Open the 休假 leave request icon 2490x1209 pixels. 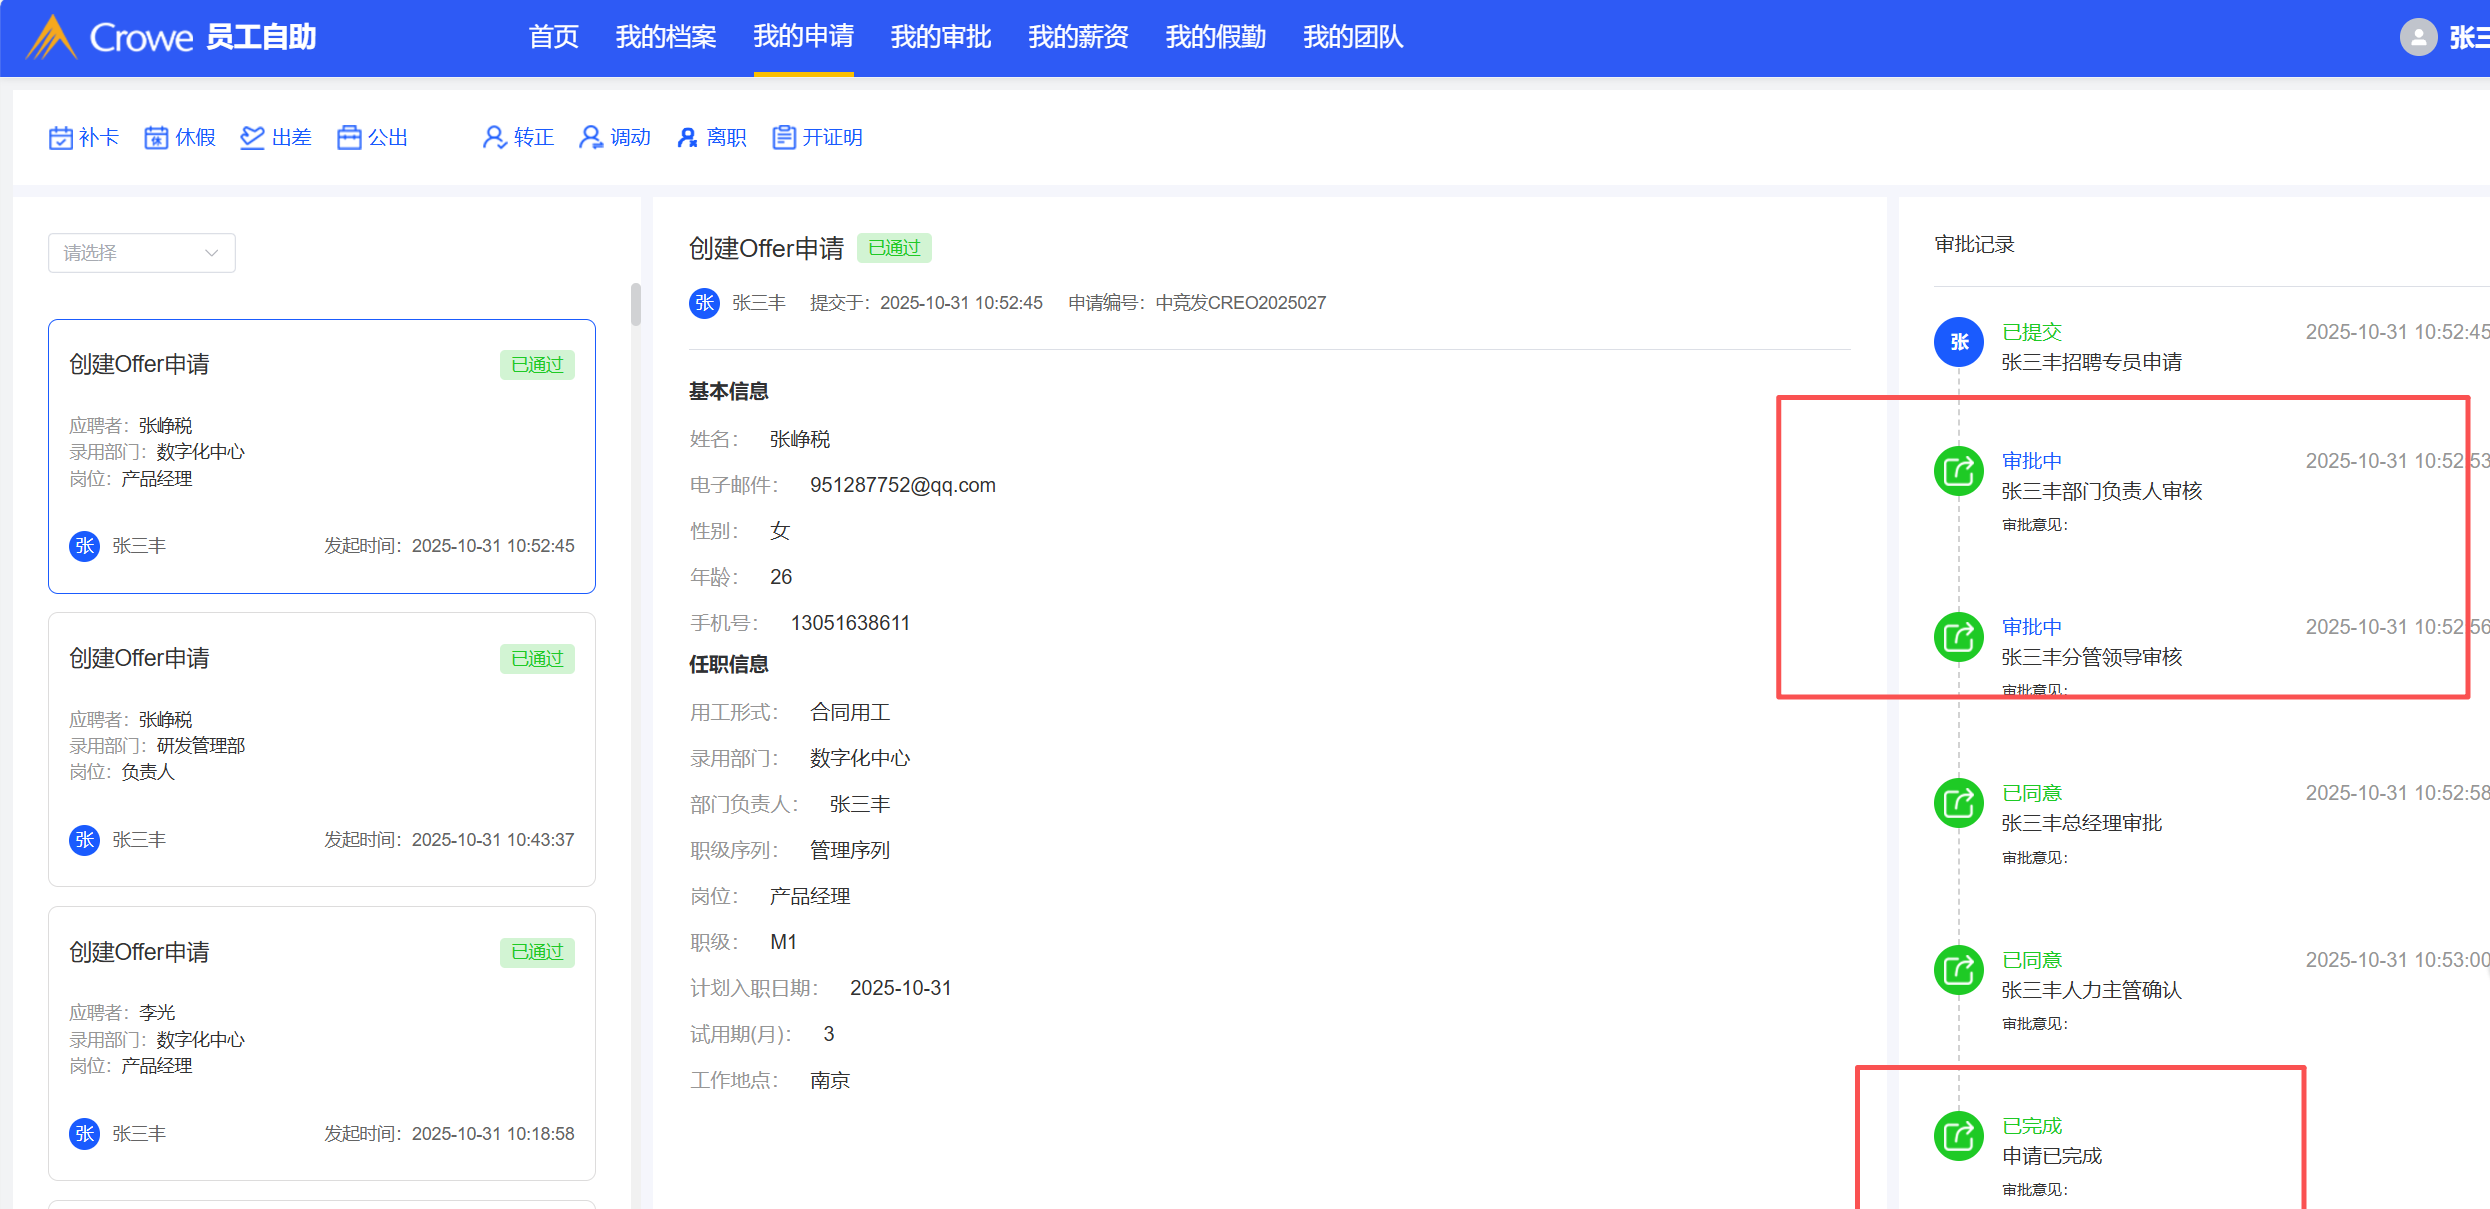tap(156, 138)
